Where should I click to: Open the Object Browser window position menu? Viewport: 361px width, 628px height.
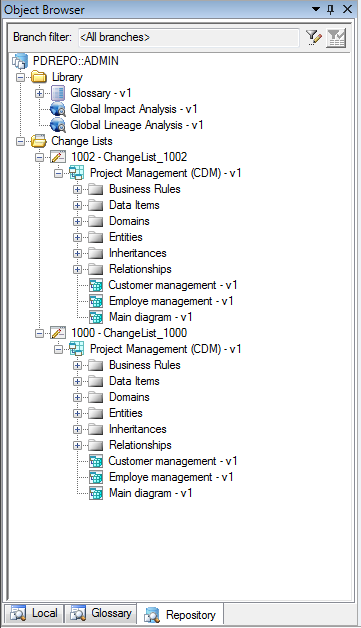pos(316,9)
